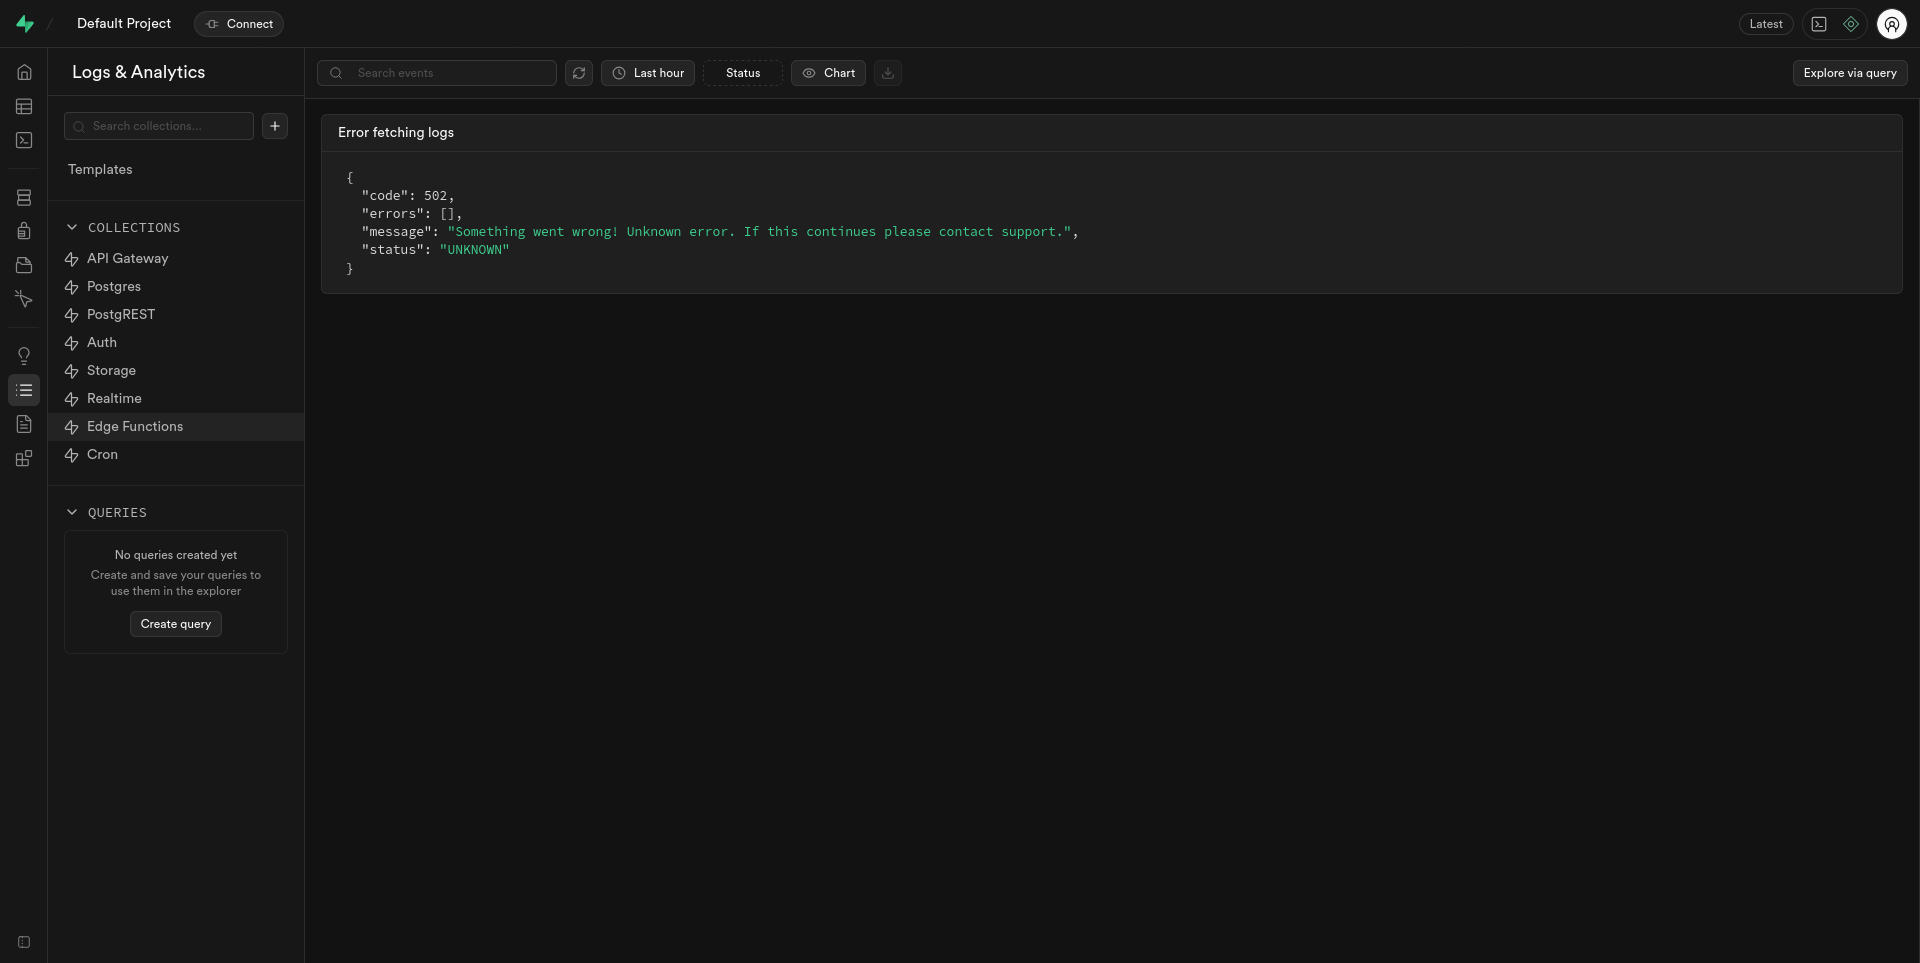
Task: Download logs using the download icon
Action: click(x=888, y=73)
